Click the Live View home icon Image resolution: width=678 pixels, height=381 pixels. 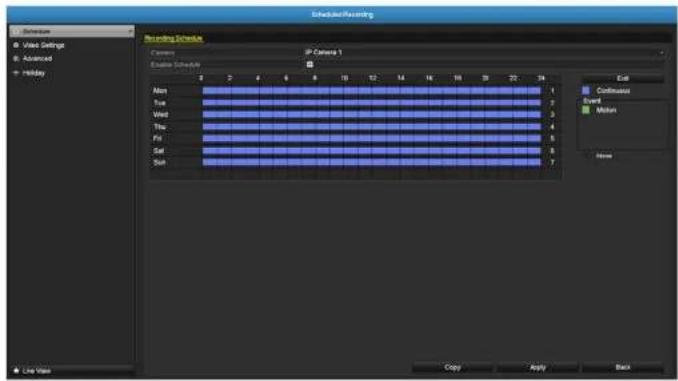click(x=16, y=371)
